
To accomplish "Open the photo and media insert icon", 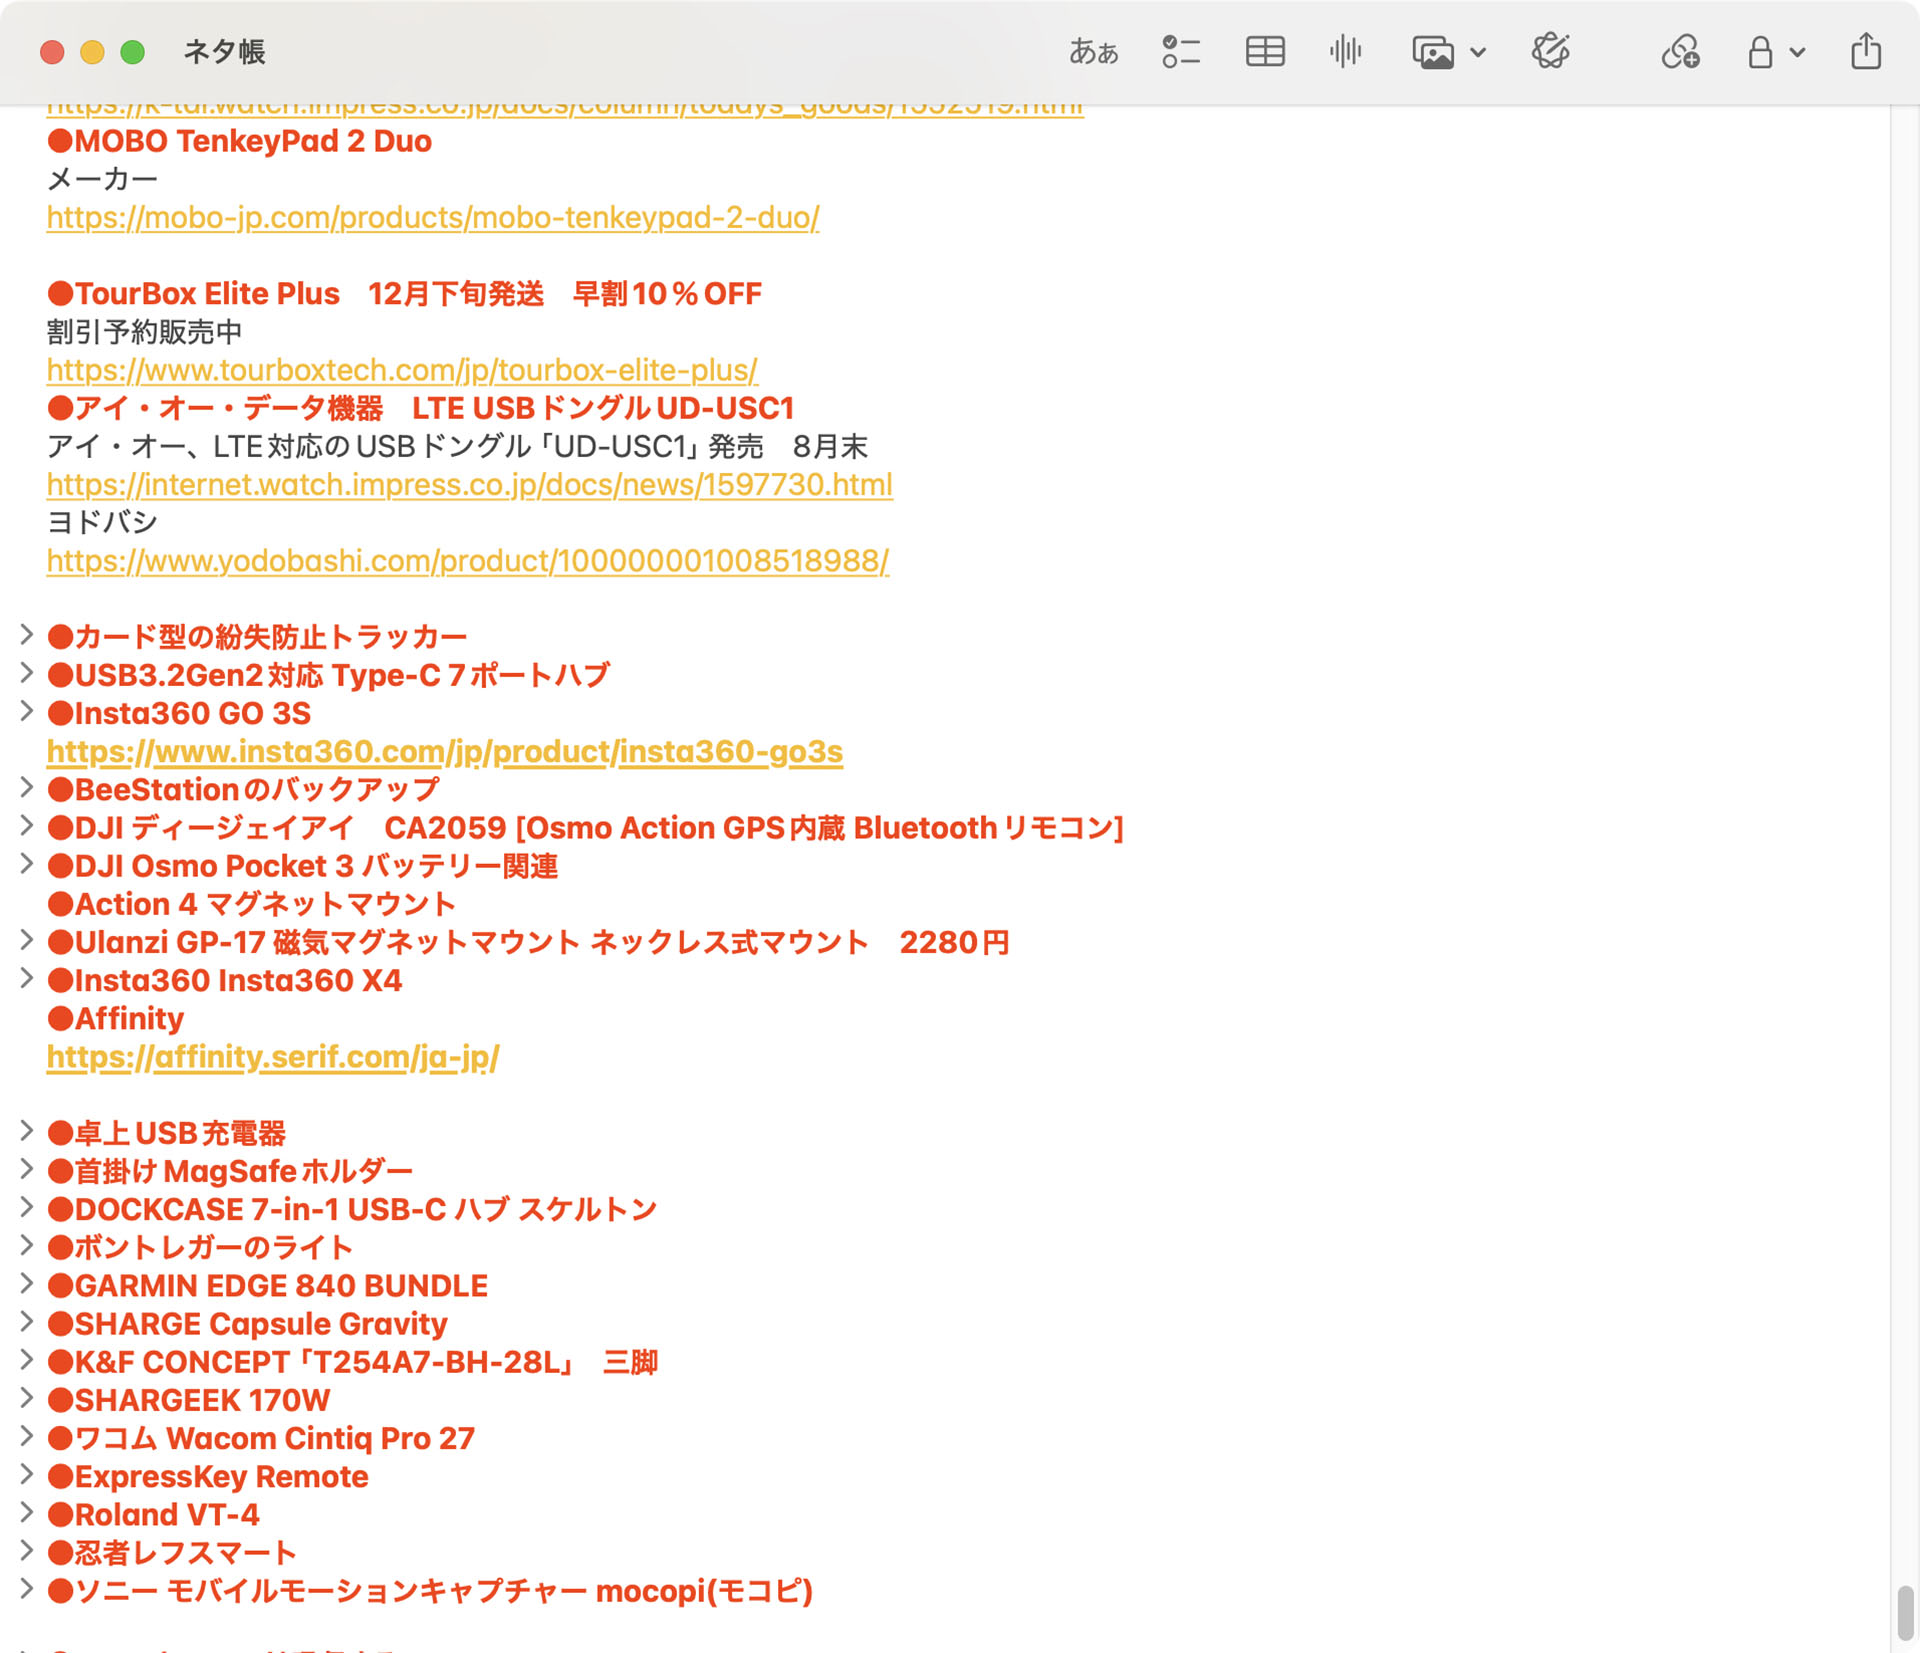I will (1432, 51).
